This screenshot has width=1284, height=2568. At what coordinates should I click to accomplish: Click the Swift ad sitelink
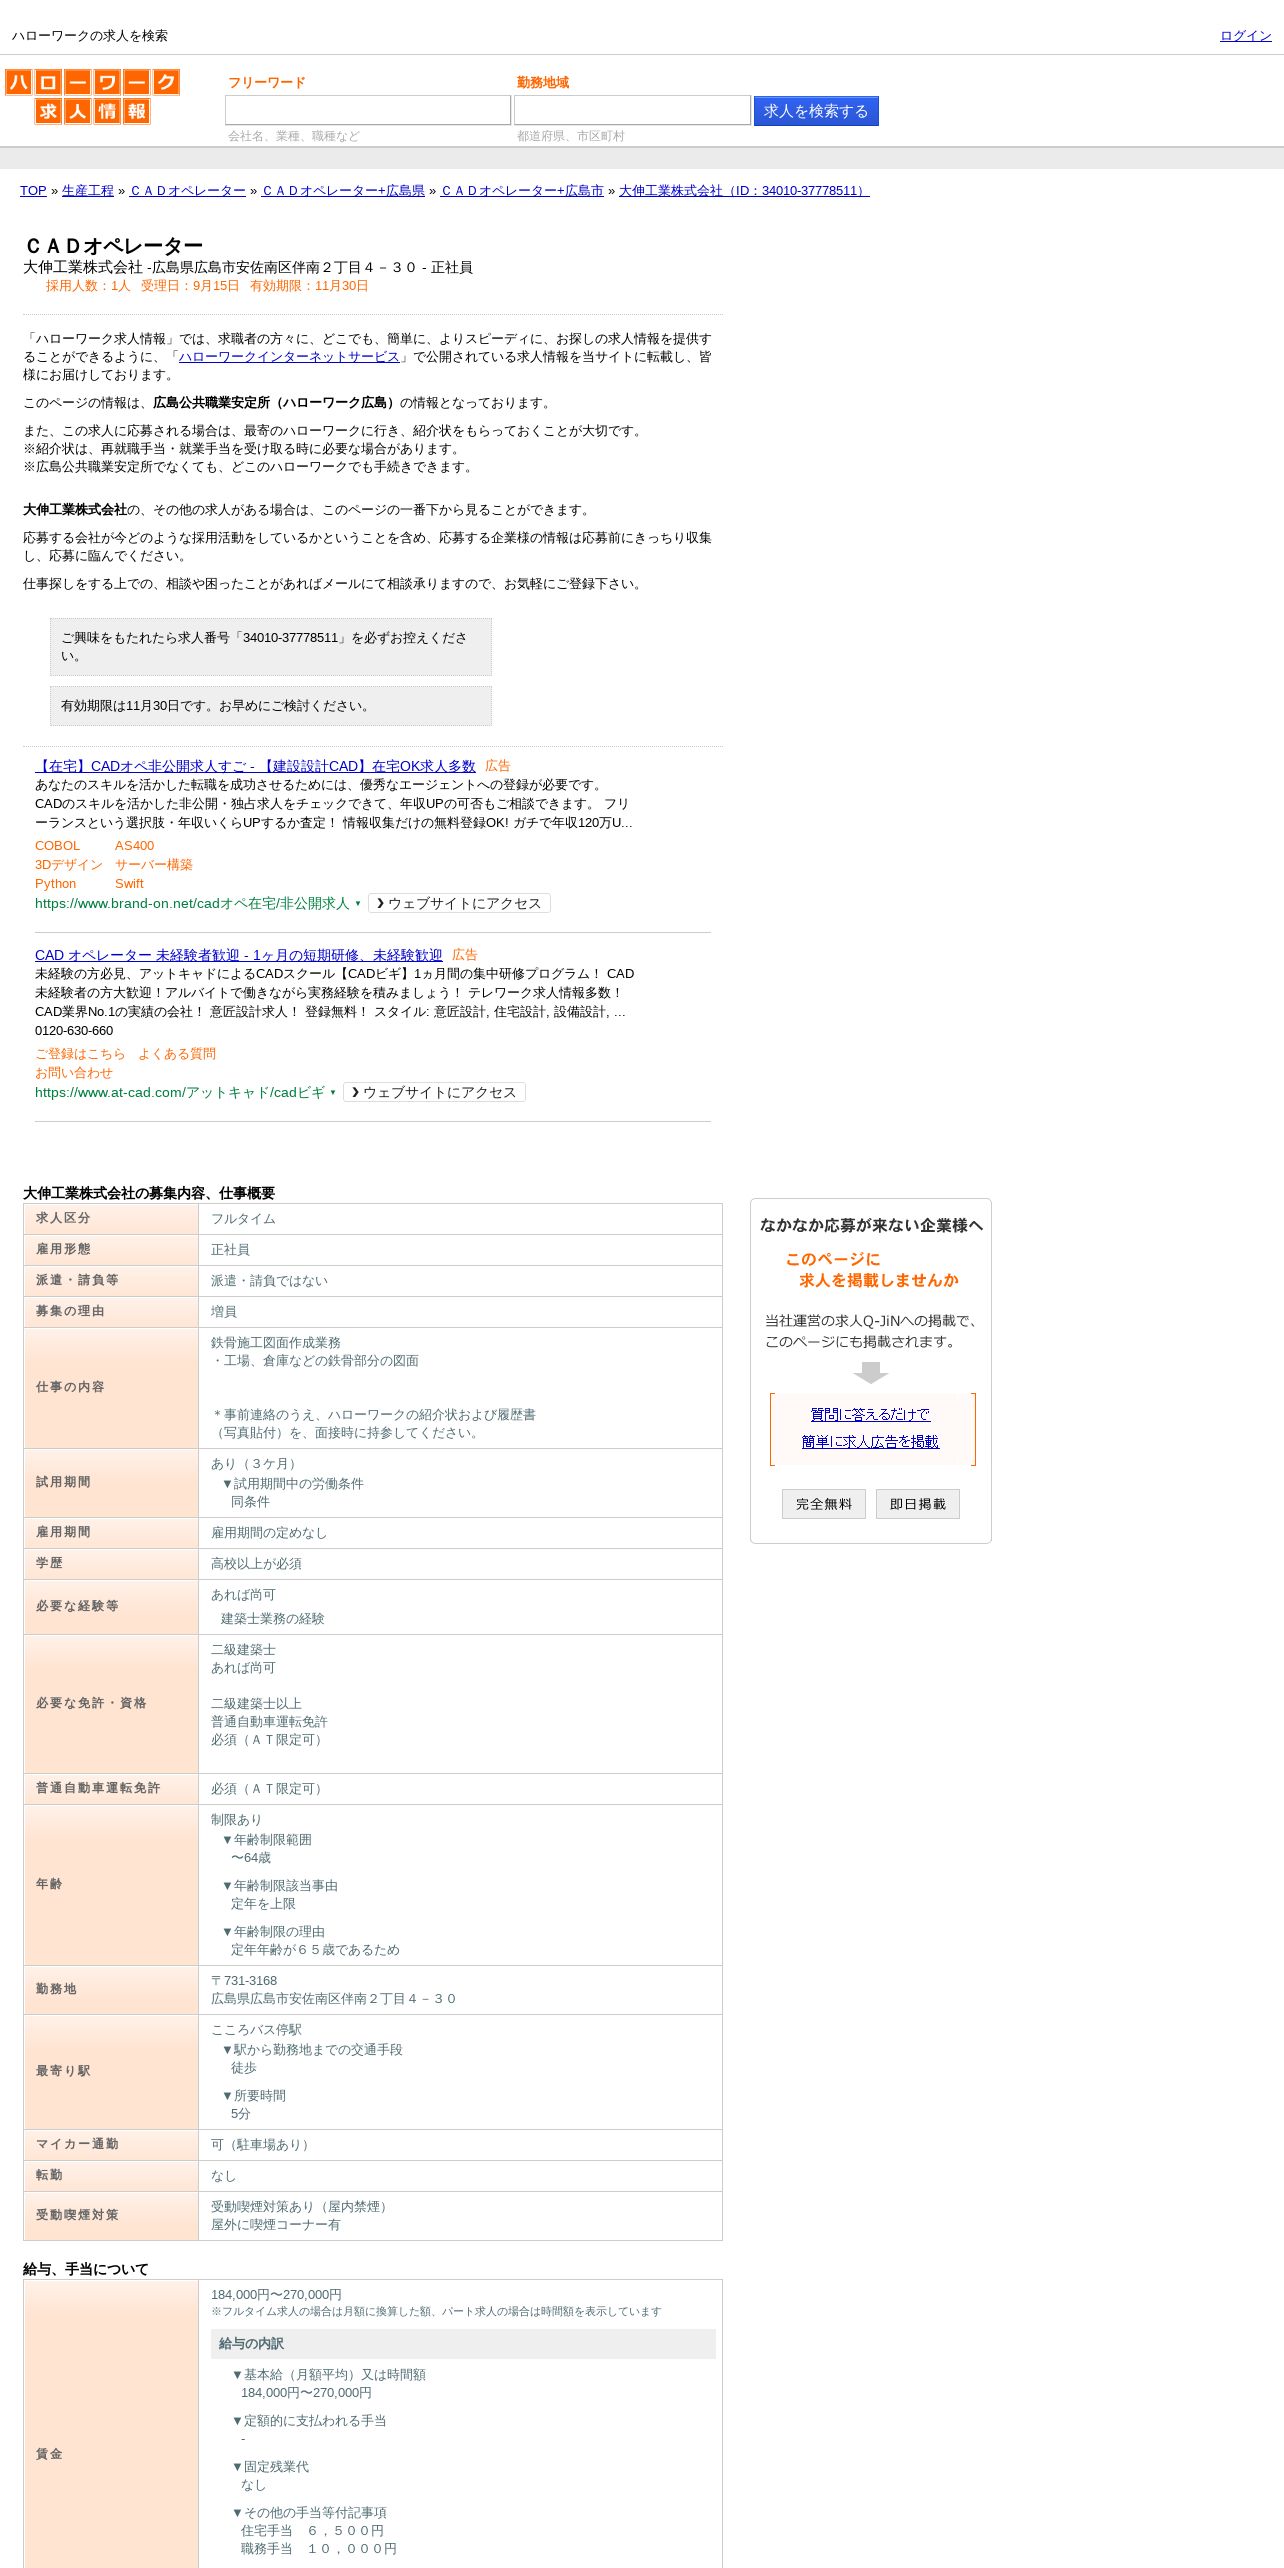pos(129,884)
